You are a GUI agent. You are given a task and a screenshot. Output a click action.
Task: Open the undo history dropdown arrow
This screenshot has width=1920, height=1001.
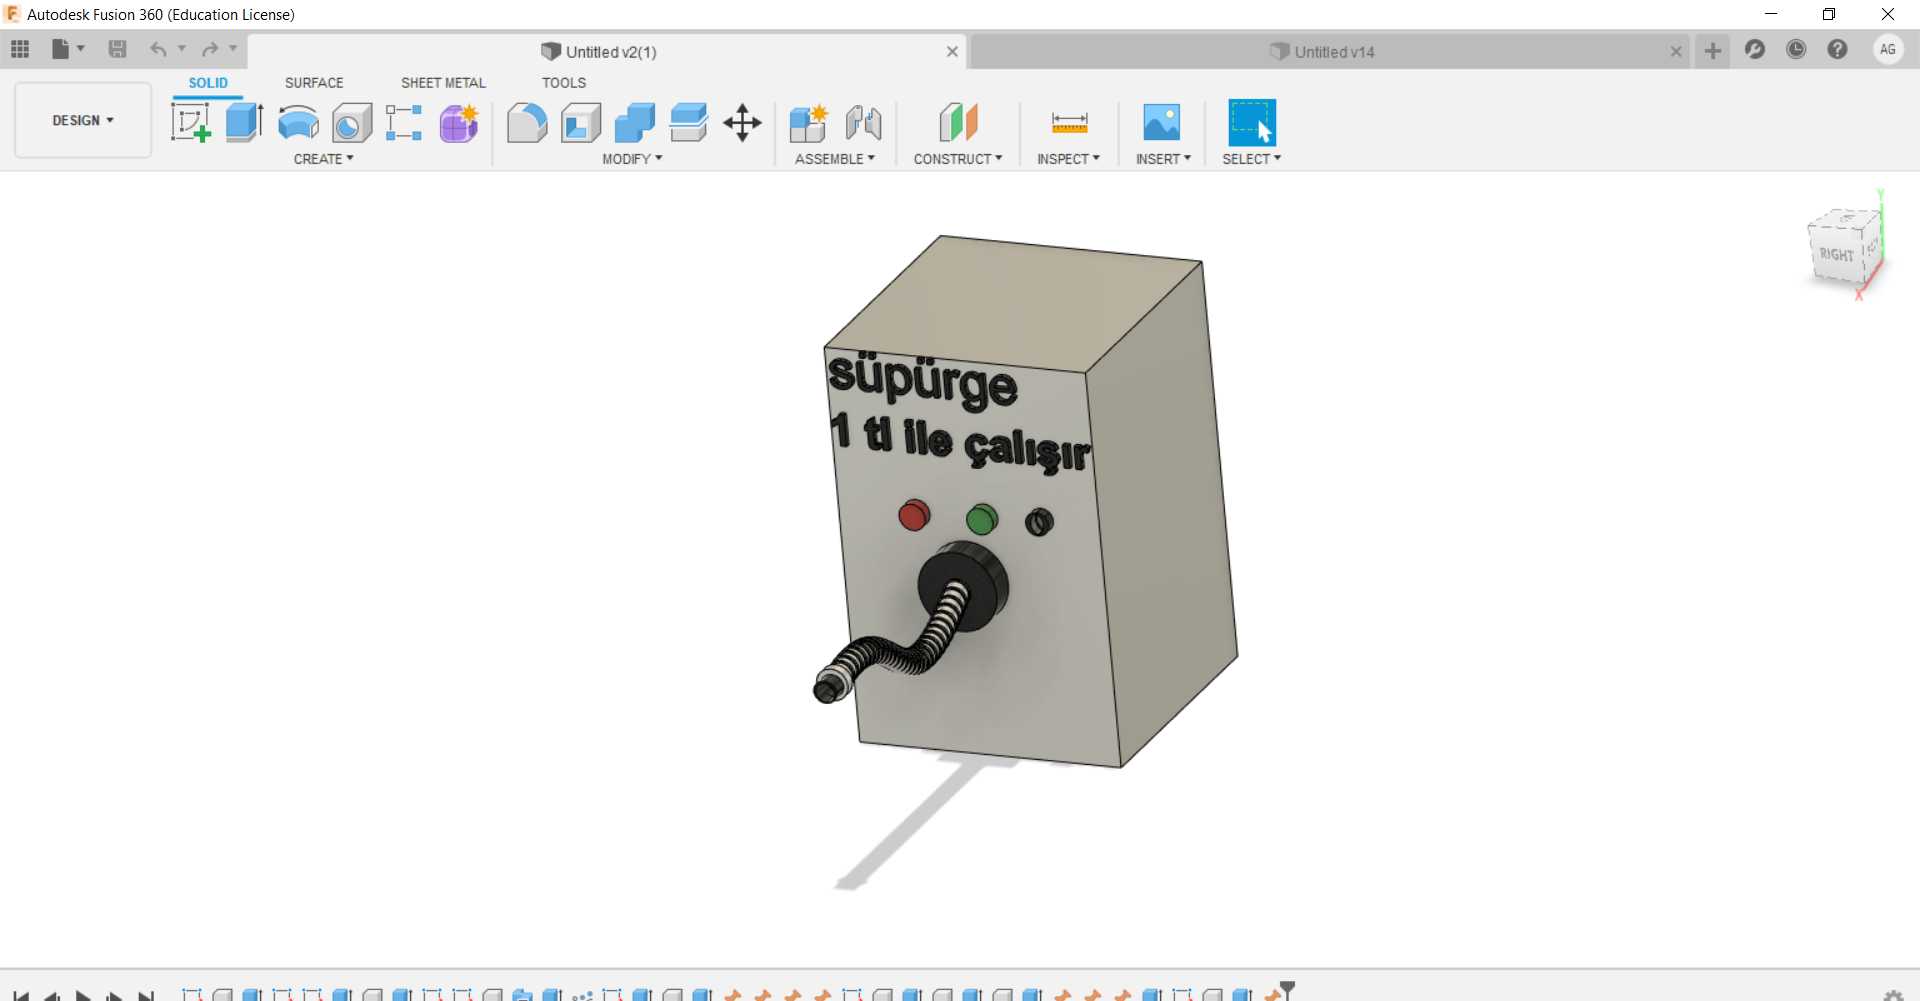point(182,49)
